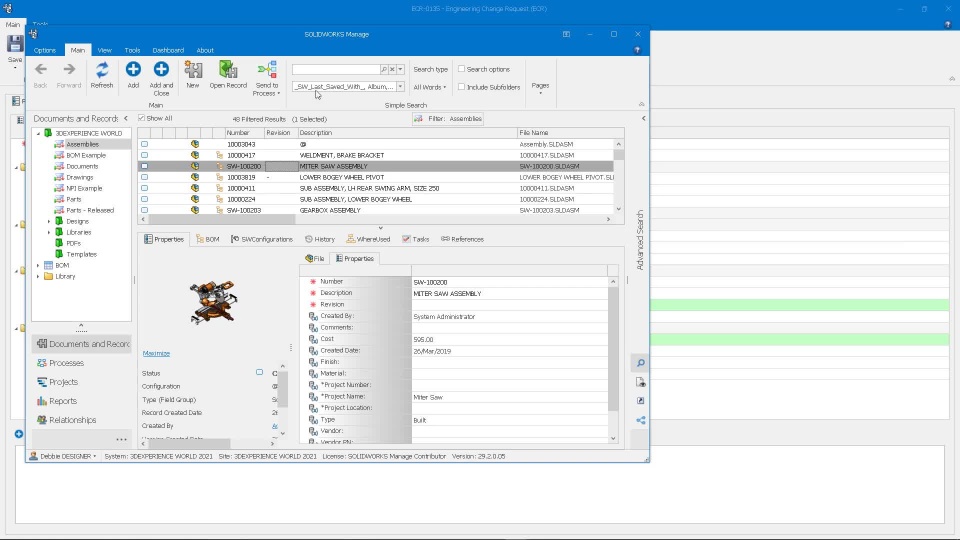The image size is (960, 540).
Task: Check the box for row 10000417
Action: coord(144,156)
